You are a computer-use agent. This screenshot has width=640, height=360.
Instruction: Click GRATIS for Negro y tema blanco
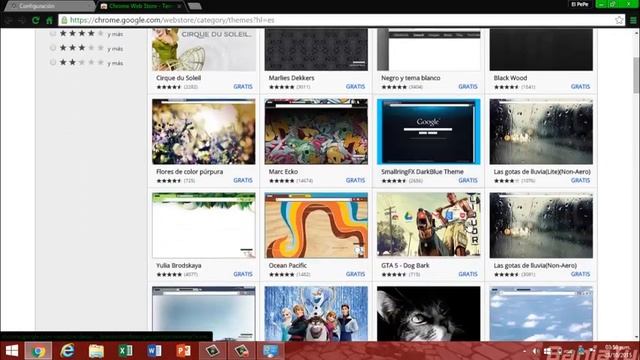pyautogui.click(x=468, y=87)
